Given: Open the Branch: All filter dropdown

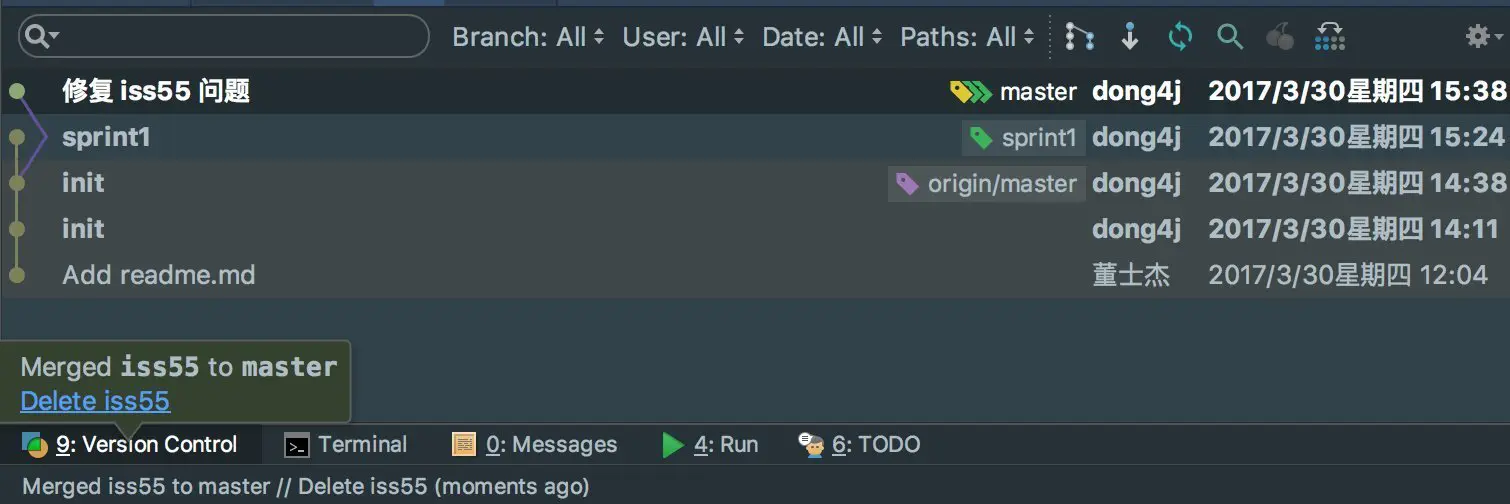Looking at the screenshot, I should (528, 37).
